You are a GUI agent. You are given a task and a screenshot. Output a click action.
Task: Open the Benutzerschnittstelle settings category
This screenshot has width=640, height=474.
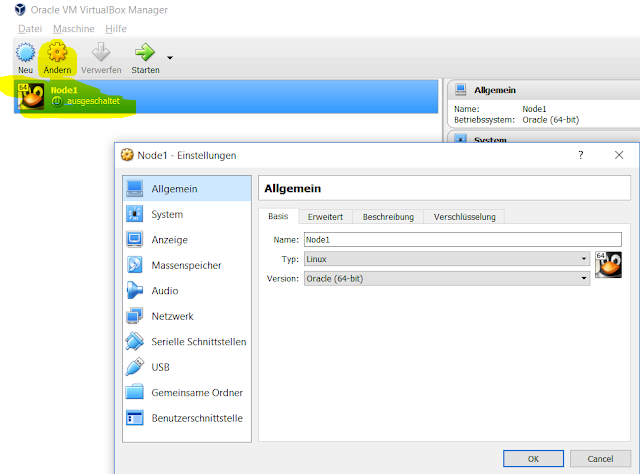click(187, 418)
